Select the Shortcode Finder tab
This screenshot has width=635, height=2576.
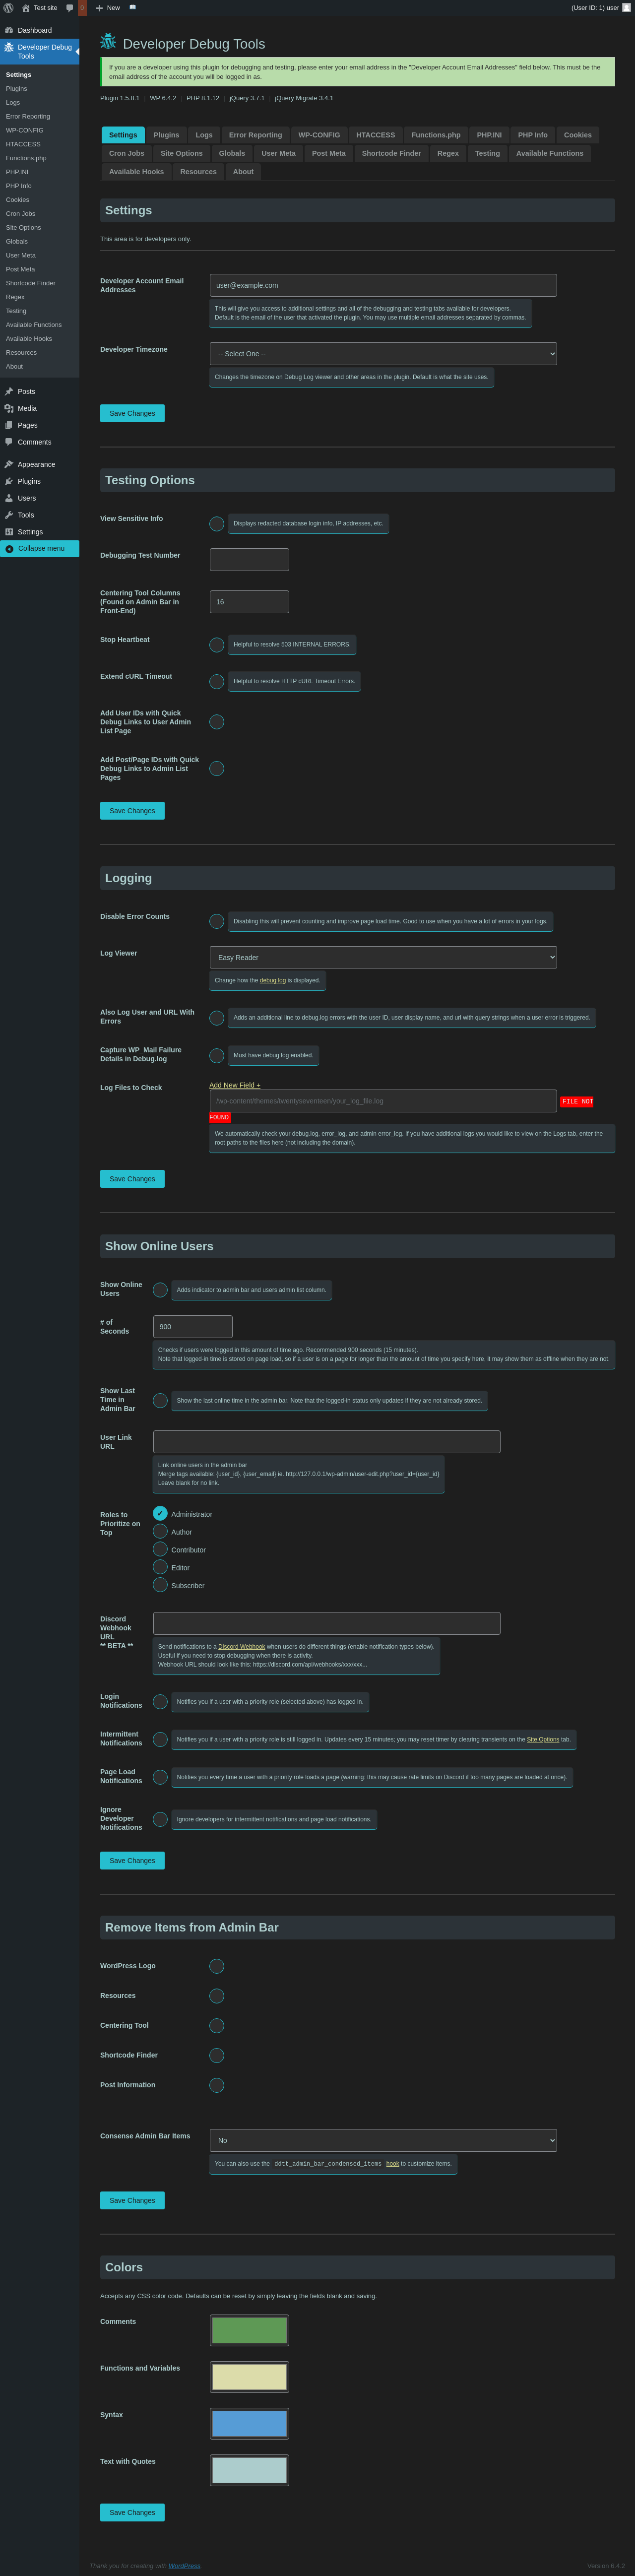pyautogui.click(x=391, y=153)
